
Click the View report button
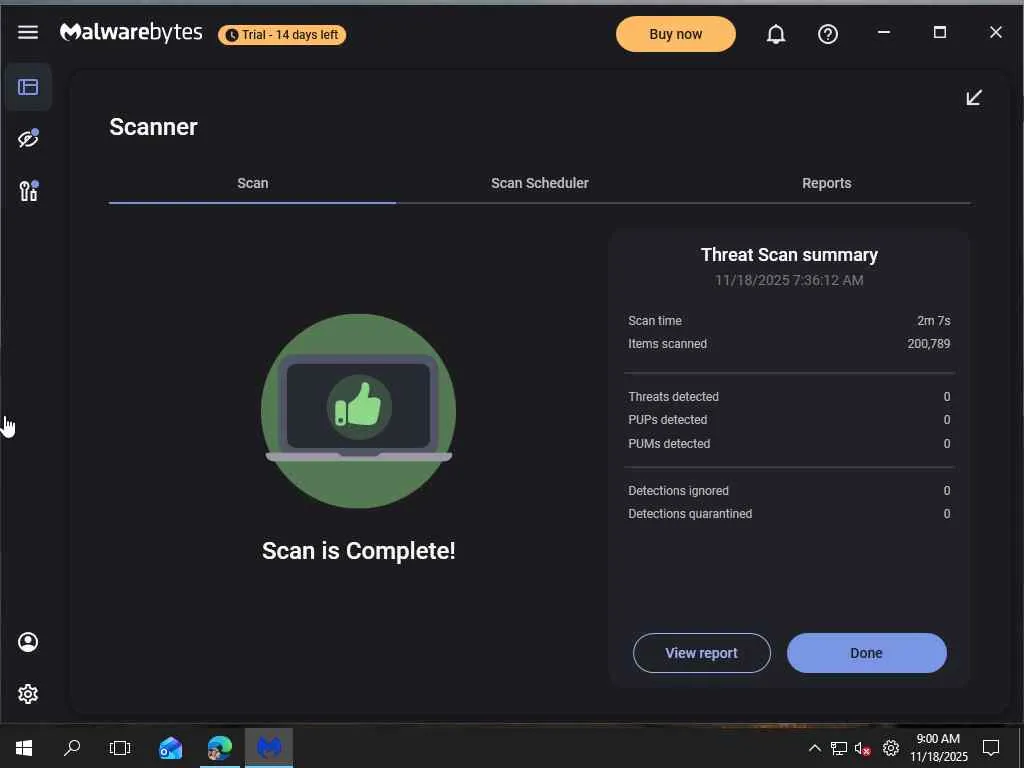pyautogui.click(x=701, y=653)
